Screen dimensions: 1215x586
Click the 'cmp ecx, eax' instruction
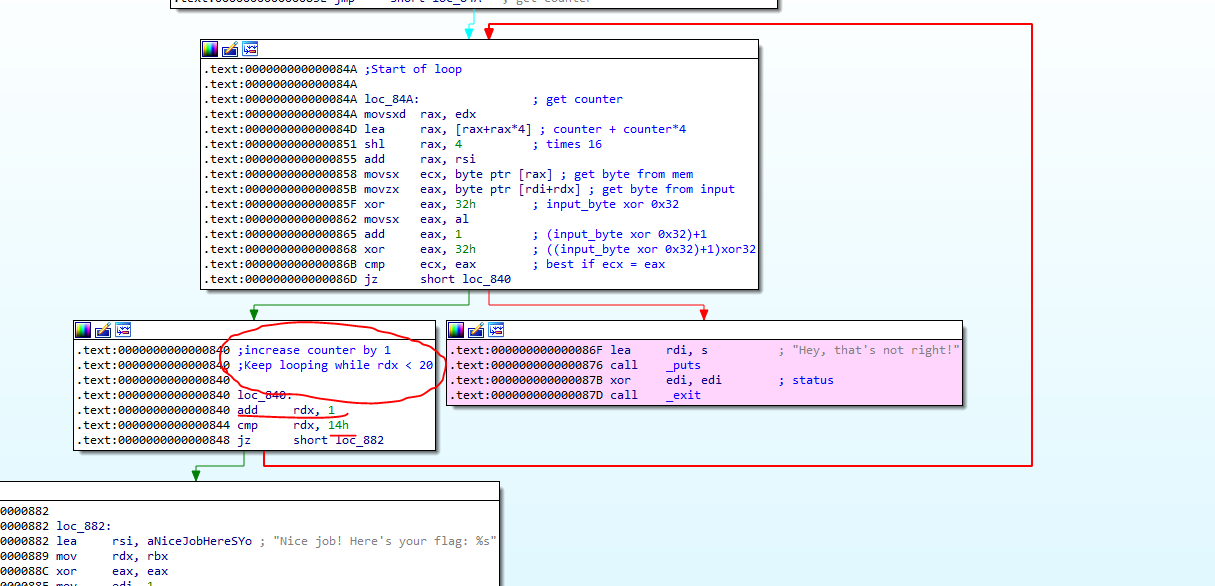[420, 264]
